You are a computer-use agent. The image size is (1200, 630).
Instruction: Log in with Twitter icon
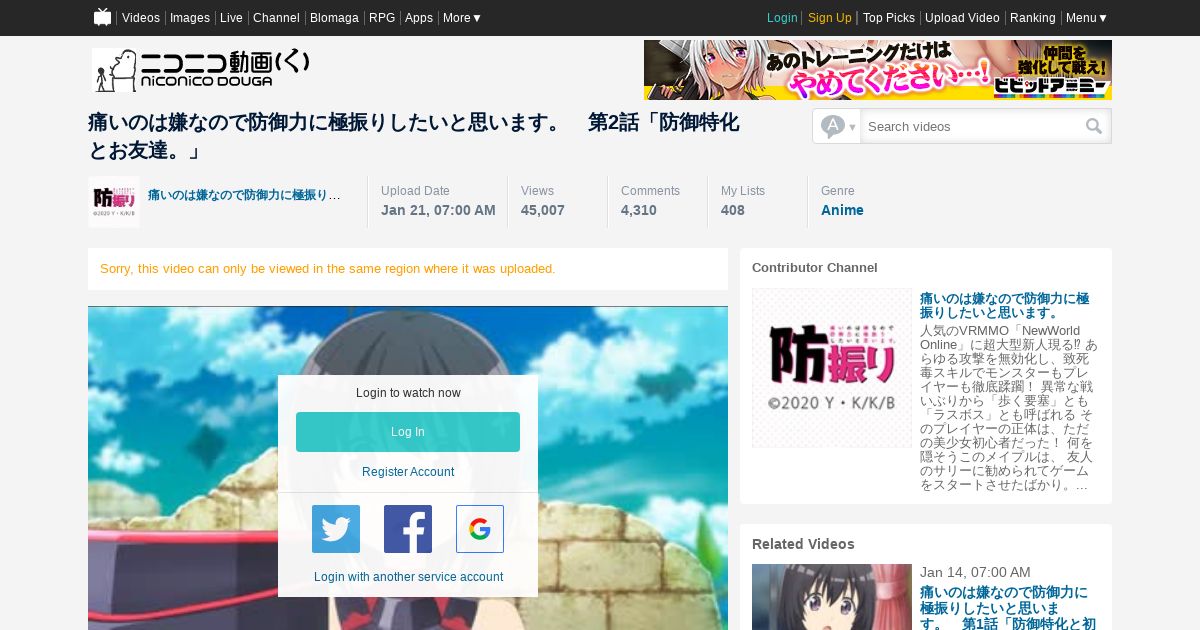click(336, 529)
